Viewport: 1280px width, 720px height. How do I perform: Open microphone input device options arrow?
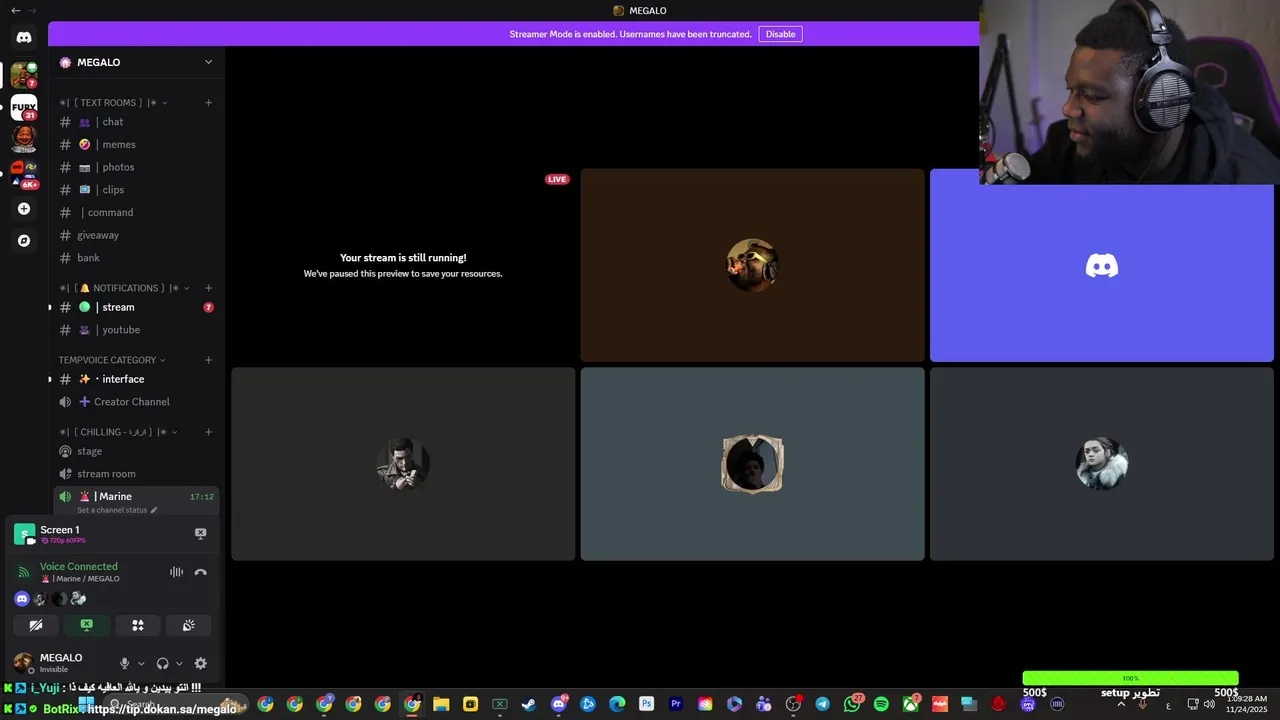[141, 663]
